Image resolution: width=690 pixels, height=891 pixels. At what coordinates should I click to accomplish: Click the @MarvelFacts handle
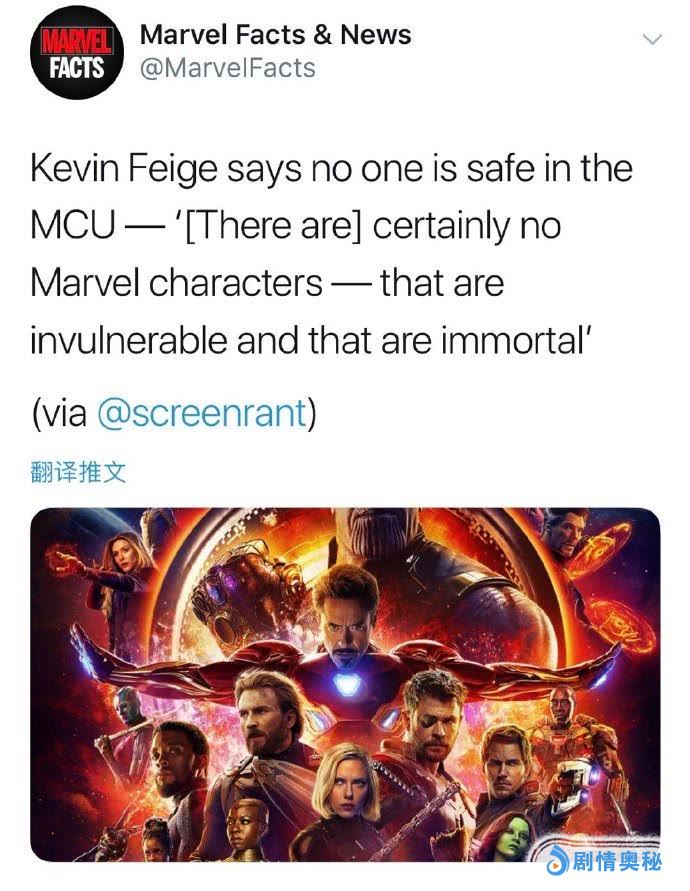click(227, 68)
